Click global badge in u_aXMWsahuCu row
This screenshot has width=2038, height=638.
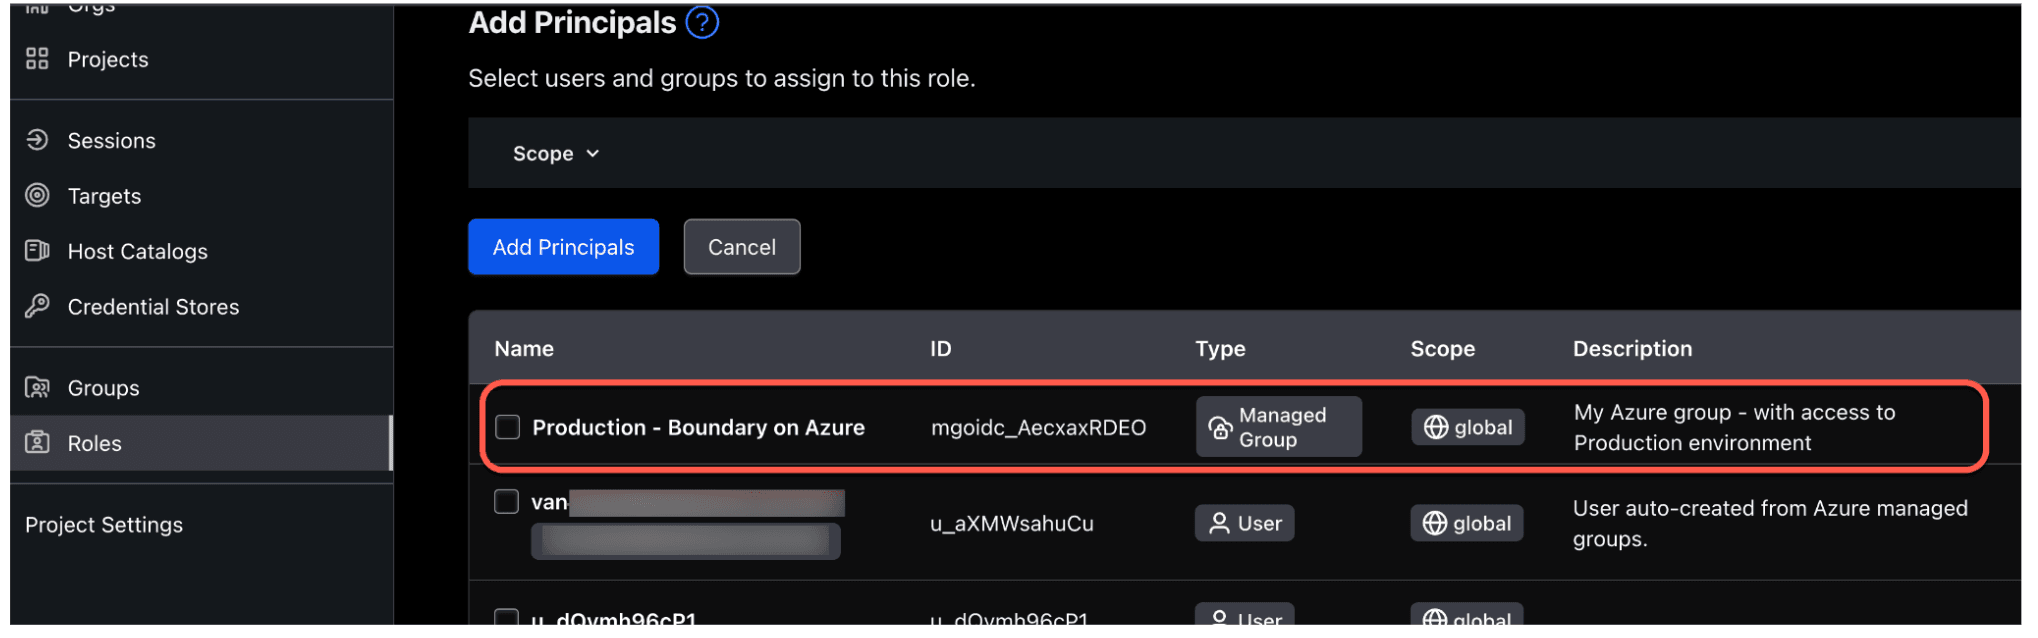[1466, 523]
